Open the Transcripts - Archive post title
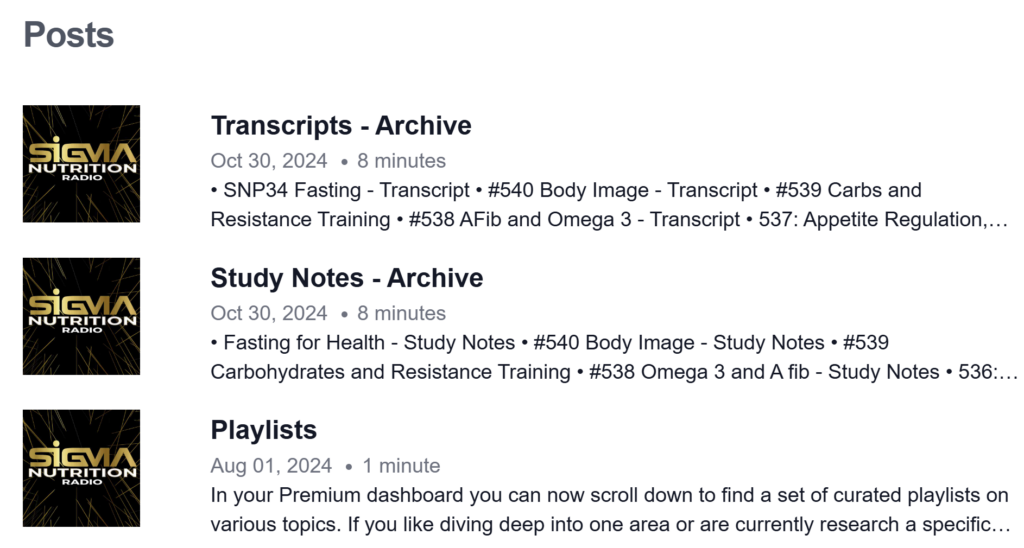This screenshot has width=1024, height=548. coord(341,126)
